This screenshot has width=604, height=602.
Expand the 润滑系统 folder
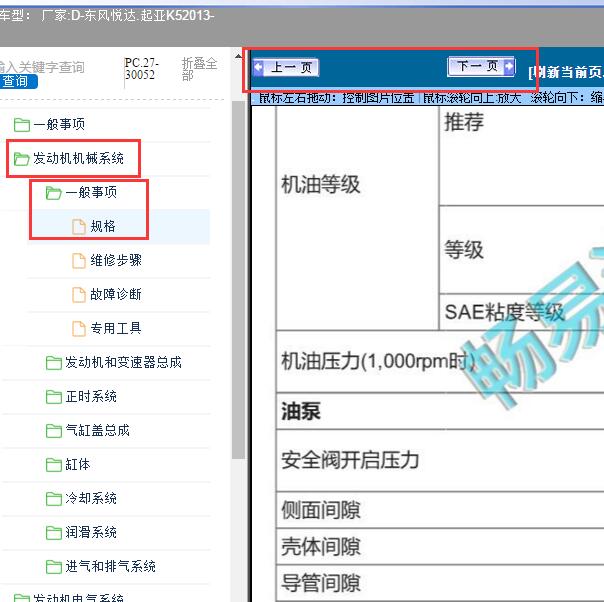point(91,532)
